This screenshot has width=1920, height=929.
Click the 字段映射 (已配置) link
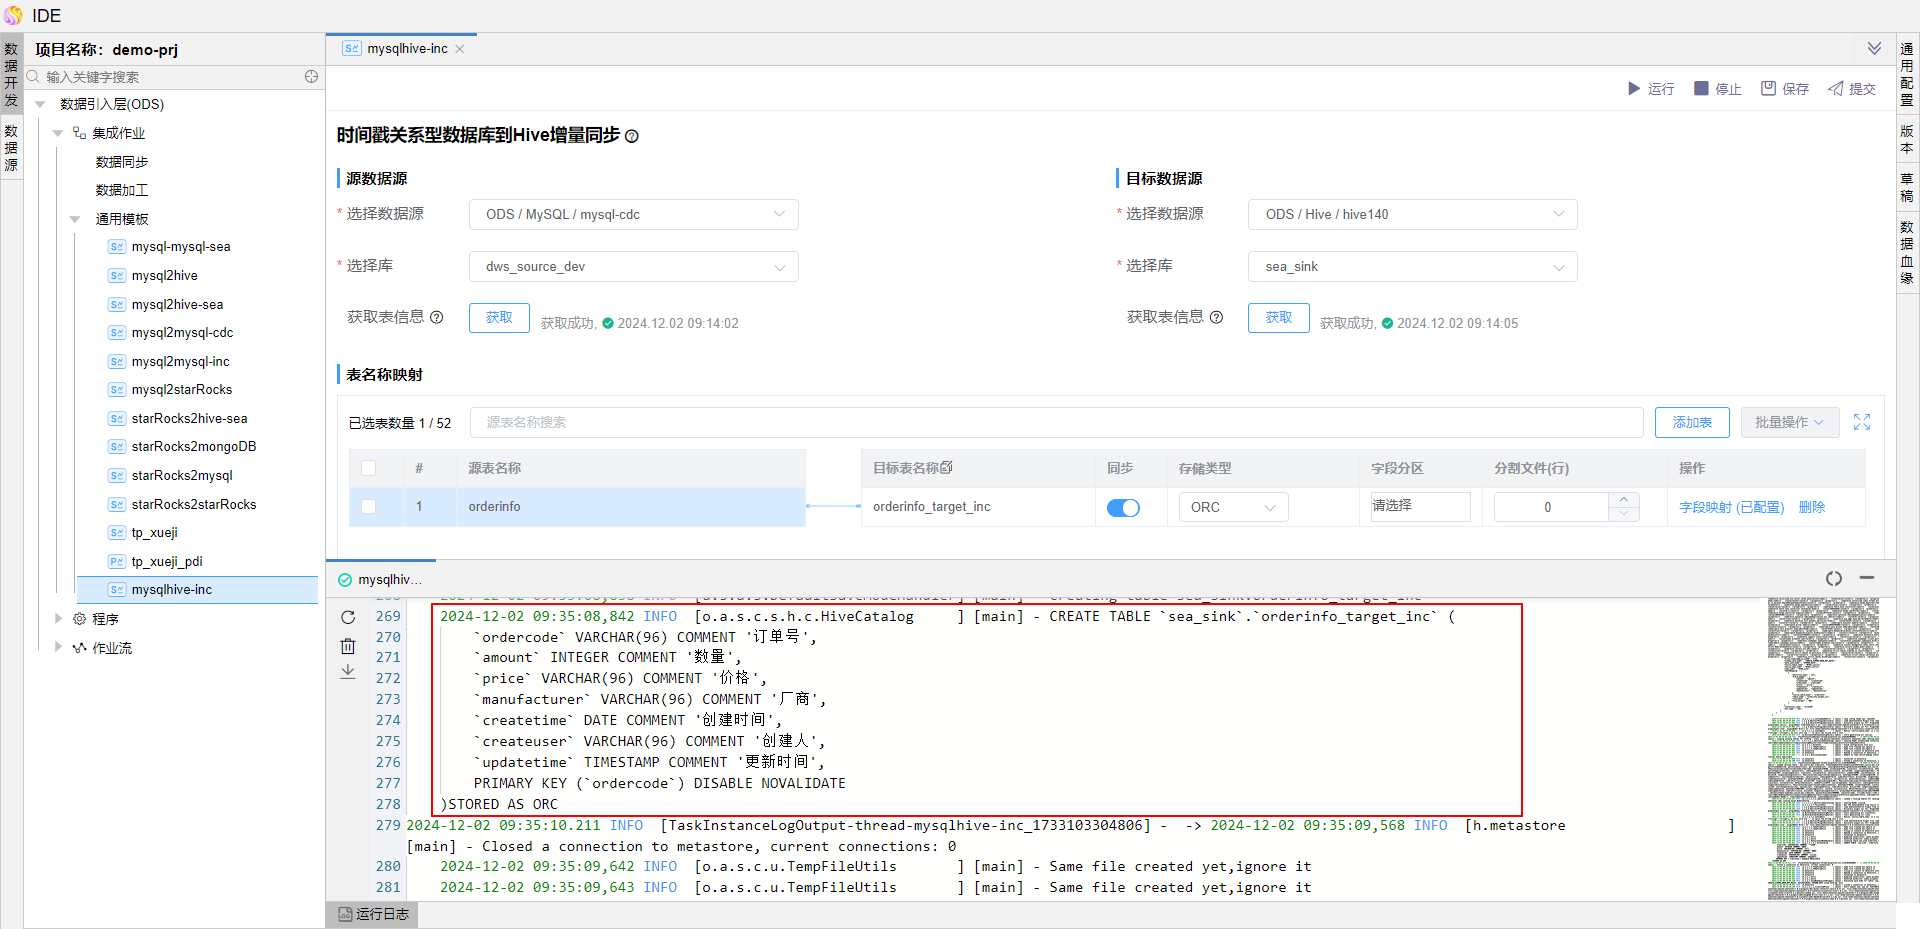pyautogui.click(x=1731, y=508)
